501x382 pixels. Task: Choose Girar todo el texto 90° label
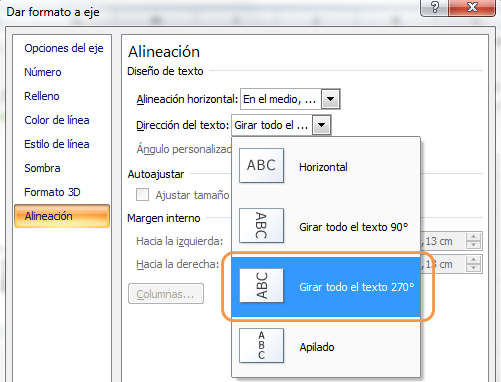click(354, 227)
